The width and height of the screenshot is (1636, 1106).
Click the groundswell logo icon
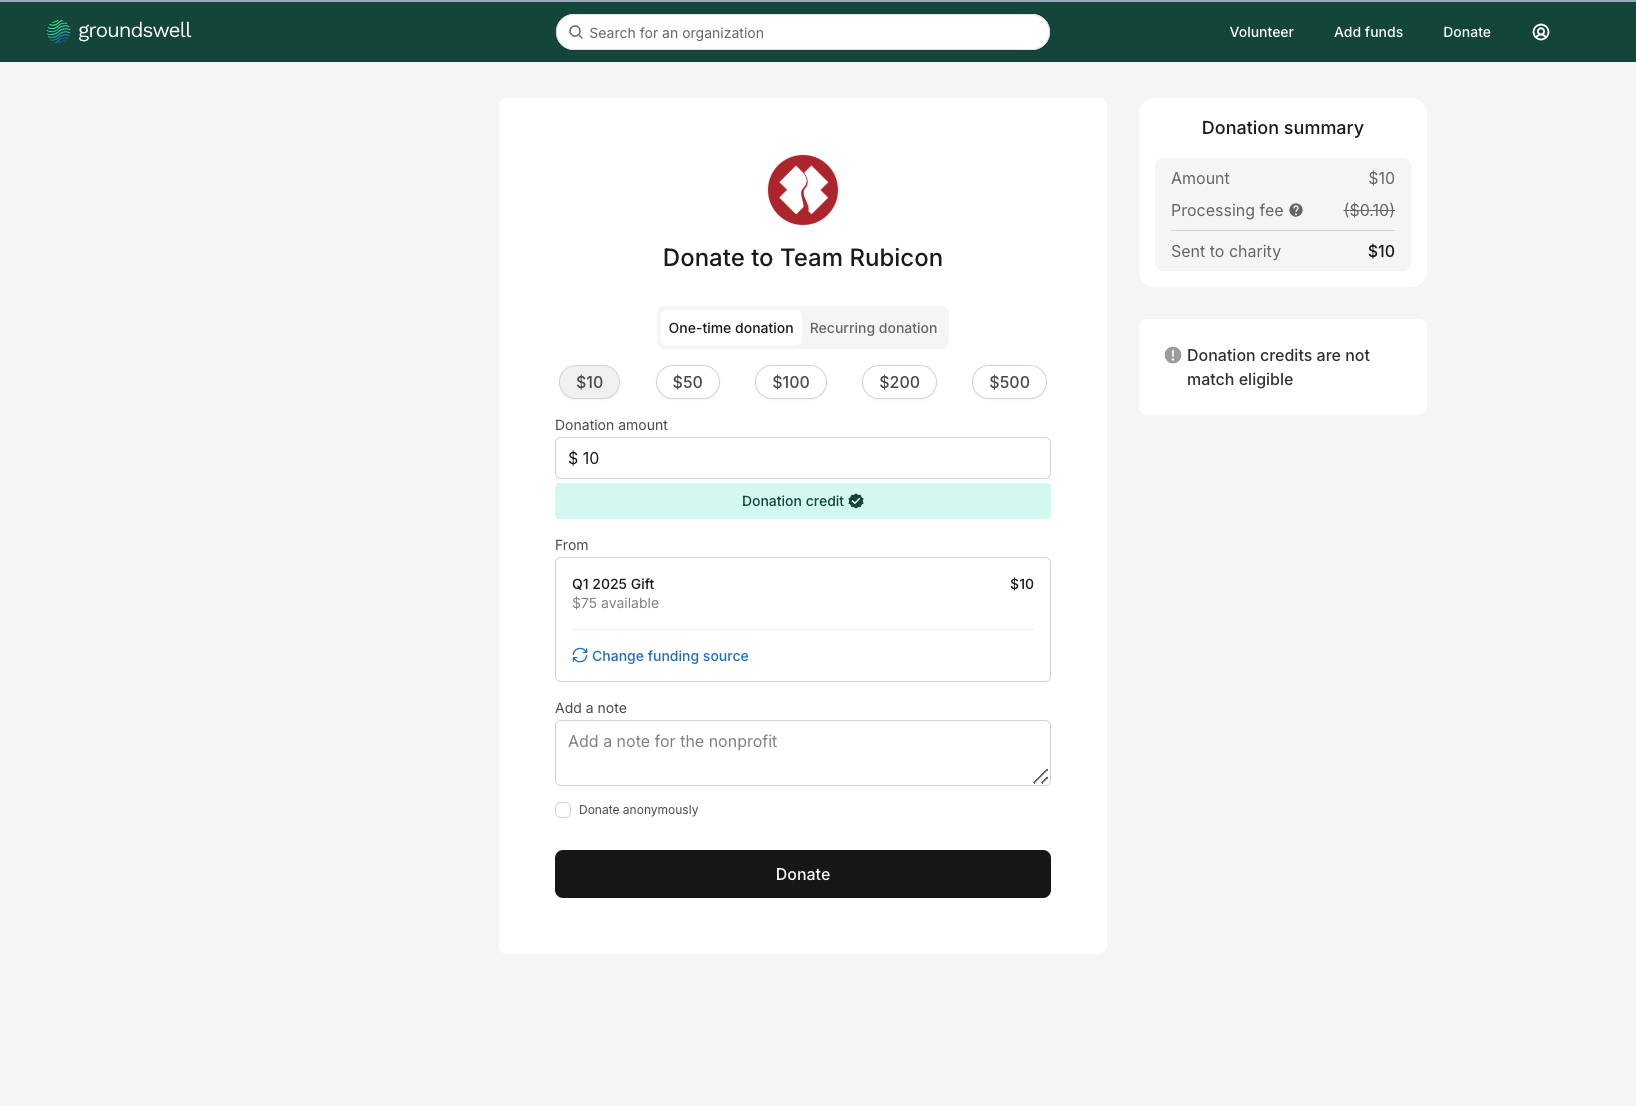click(59, 32)
